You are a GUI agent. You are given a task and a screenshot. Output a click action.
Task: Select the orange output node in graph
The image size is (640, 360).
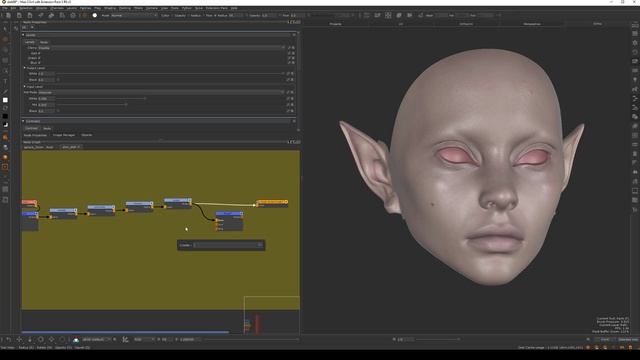coord(272,203)
